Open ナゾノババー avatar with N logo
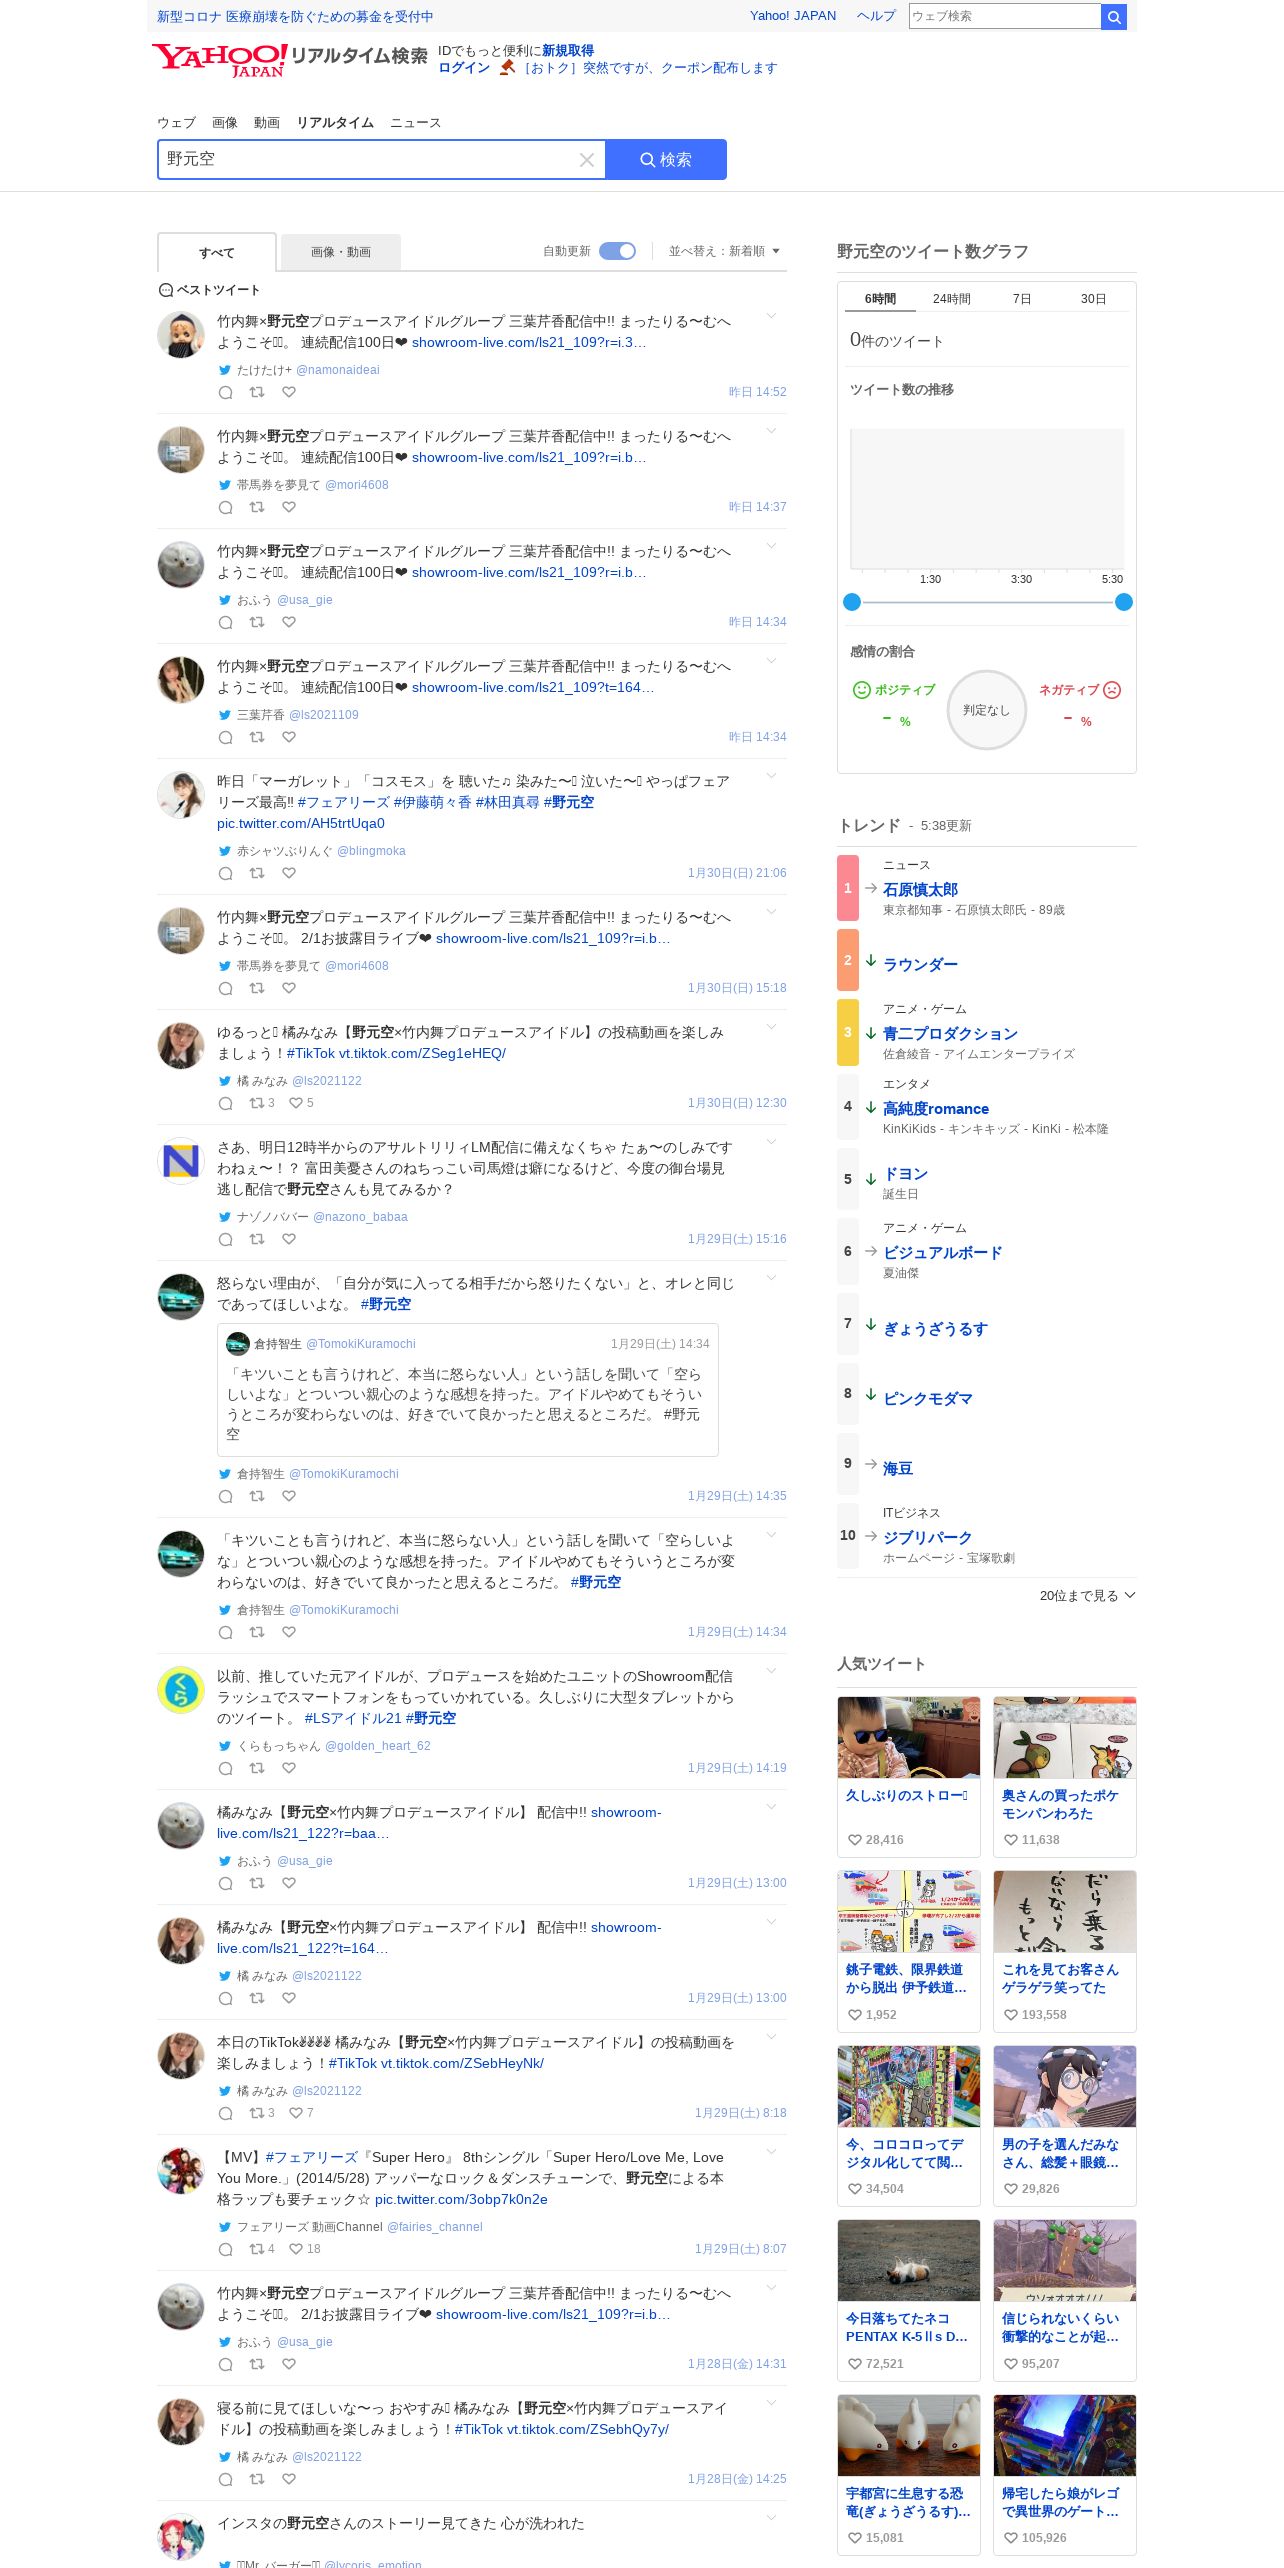This screenshot has width=1284, height=2568. 181,1161
